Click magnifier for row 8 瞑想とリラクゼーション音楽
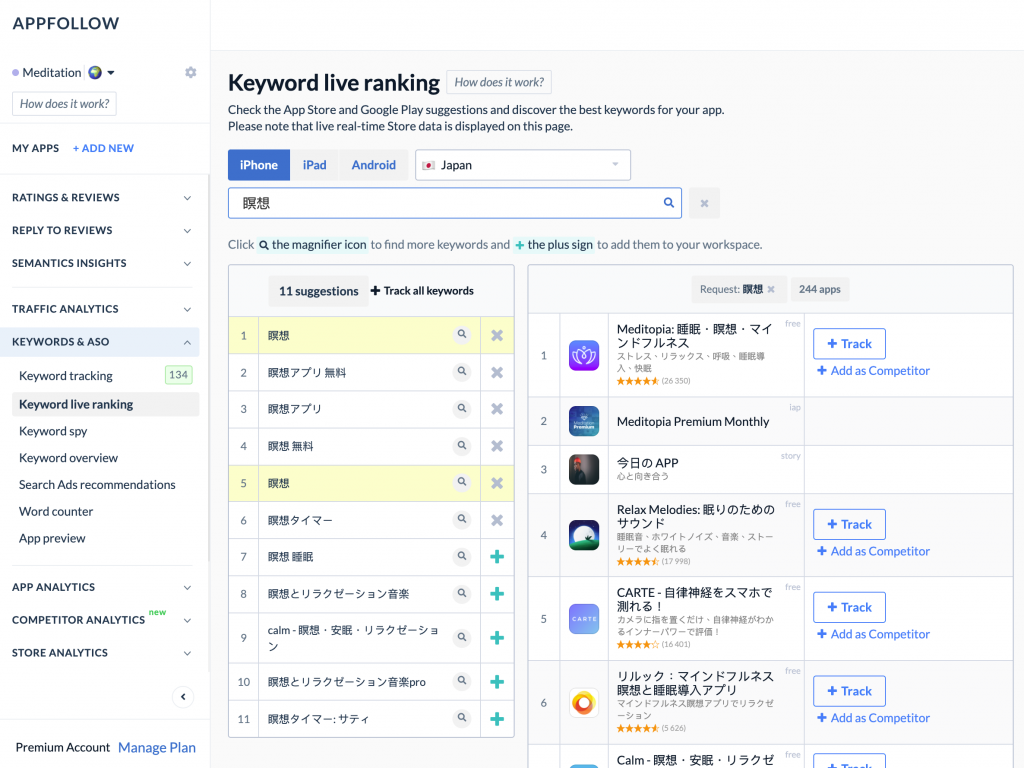Image resolution: width=1024 pixels, height=768 pixels. click(462, 593)
